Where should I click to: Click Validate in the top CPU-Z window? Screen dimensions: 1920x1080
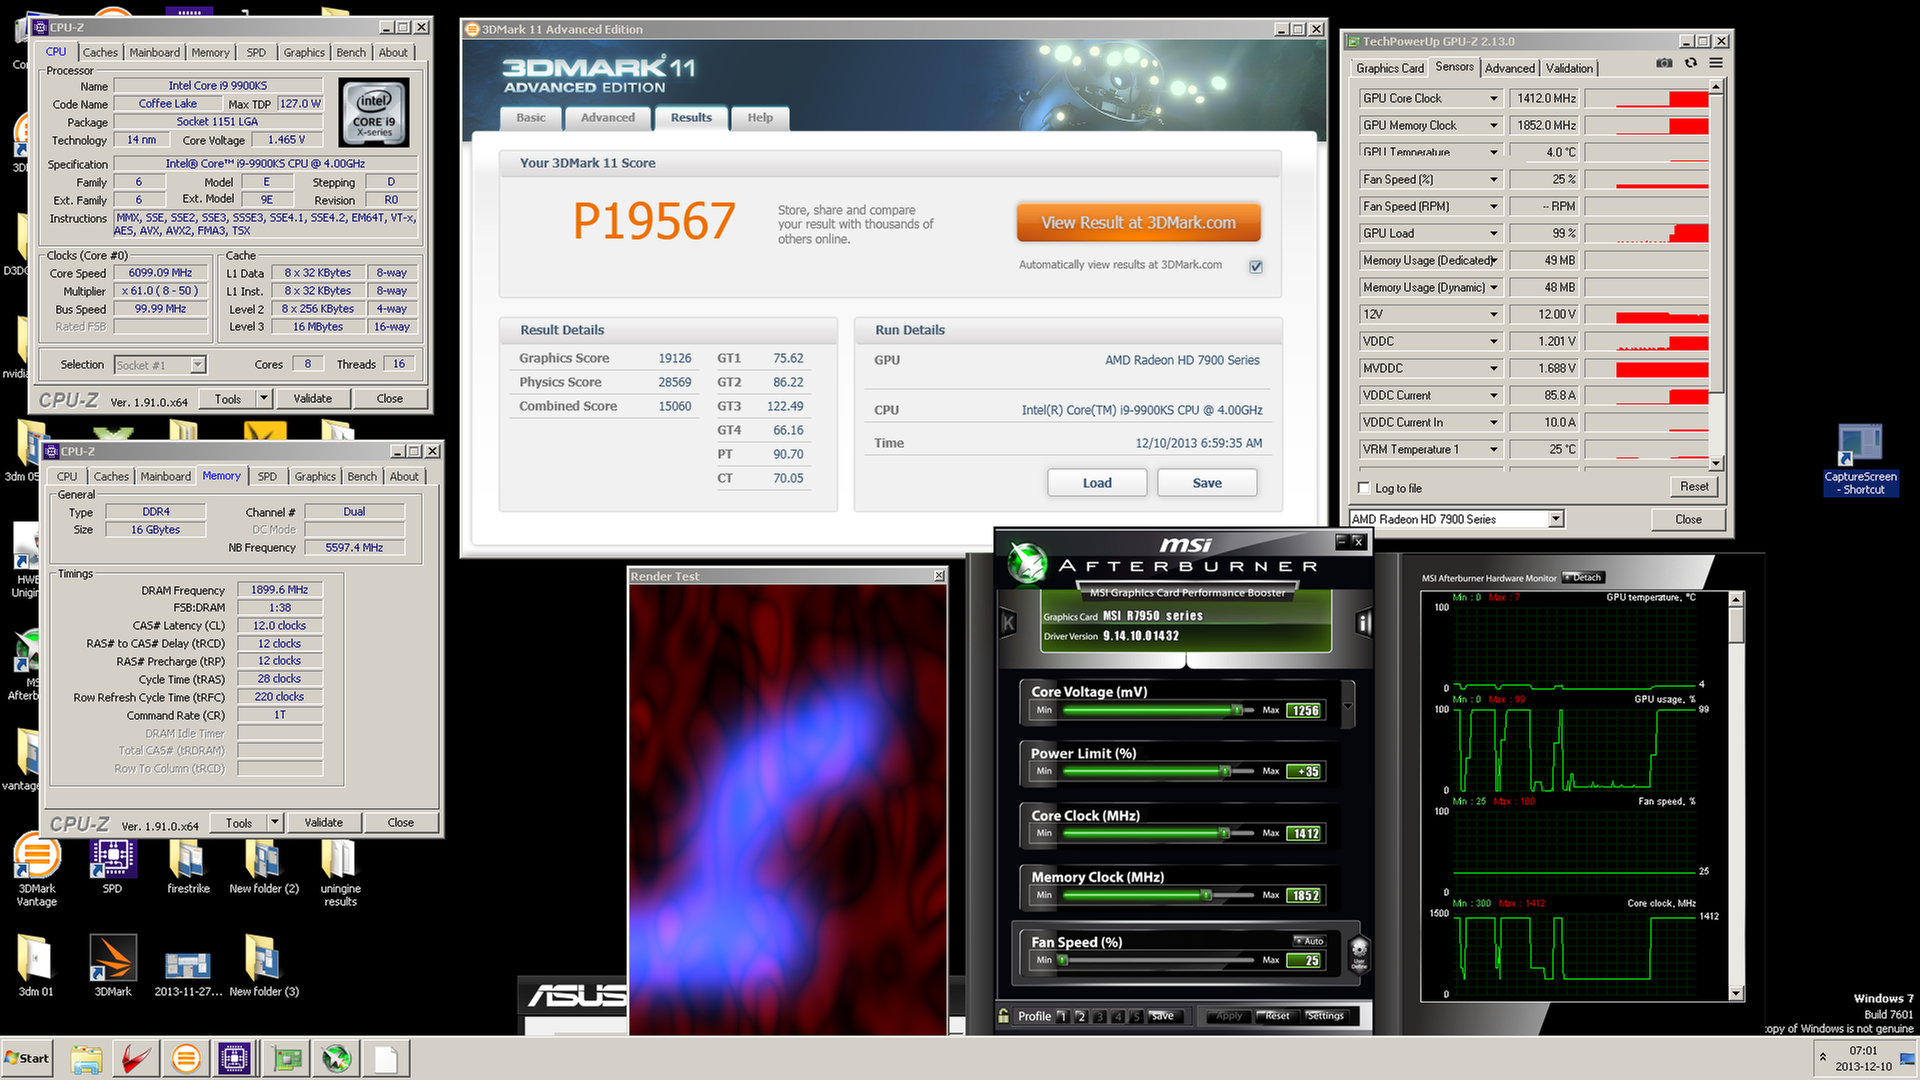click(313, 399)
